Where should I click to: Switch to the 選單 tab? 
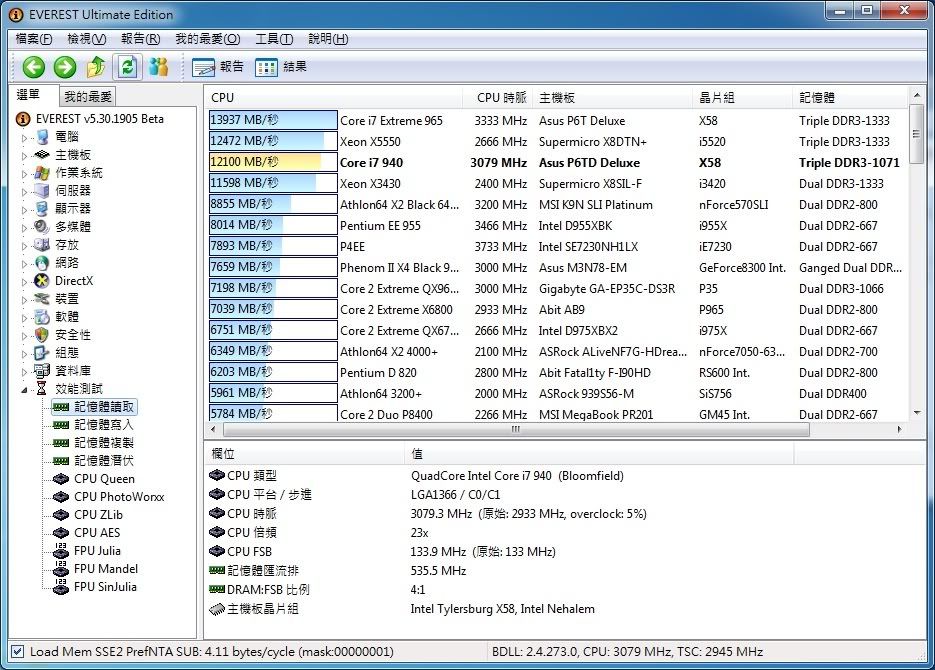point(29,95)
